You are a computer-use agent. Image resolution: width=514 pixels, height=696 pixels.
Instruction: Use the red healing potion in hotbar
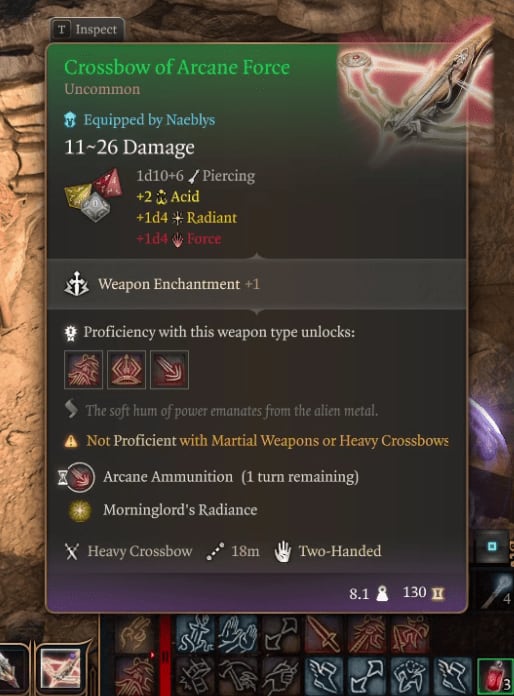click(494, 676)
